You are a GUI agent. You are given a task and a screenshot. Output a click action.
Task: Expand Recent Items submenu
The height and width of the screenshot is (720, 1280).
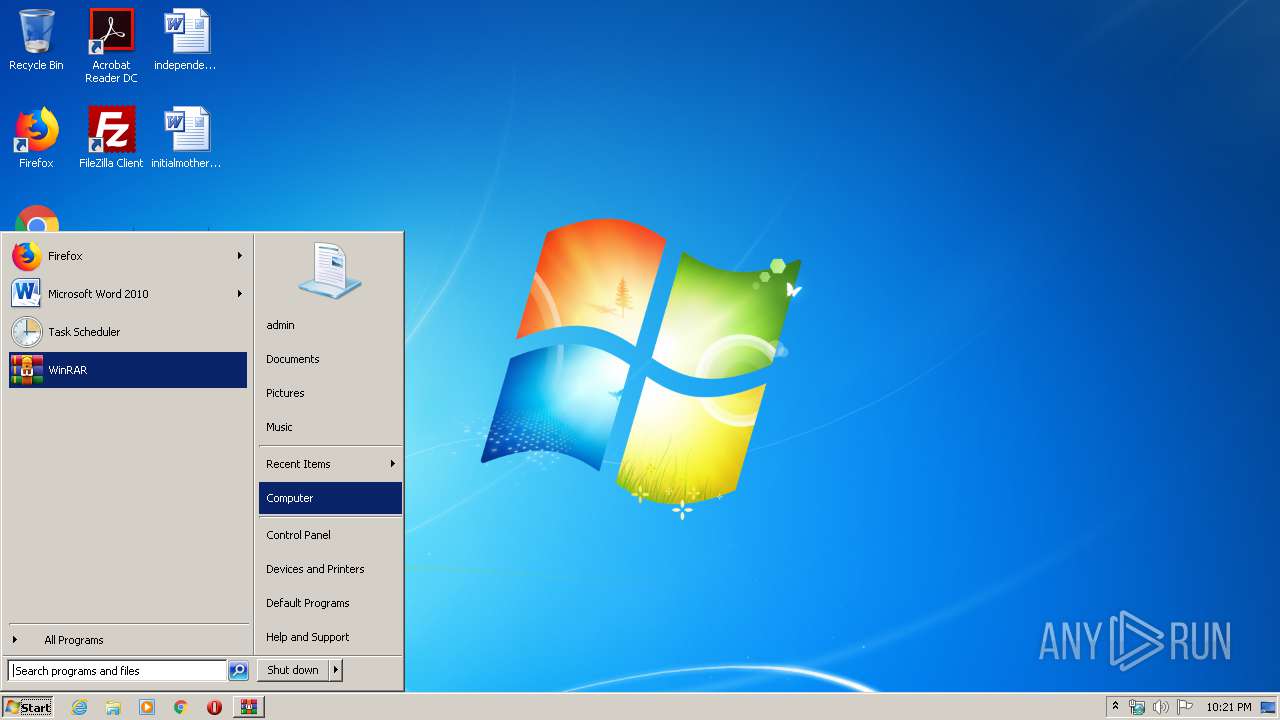[x=330, y=464]
